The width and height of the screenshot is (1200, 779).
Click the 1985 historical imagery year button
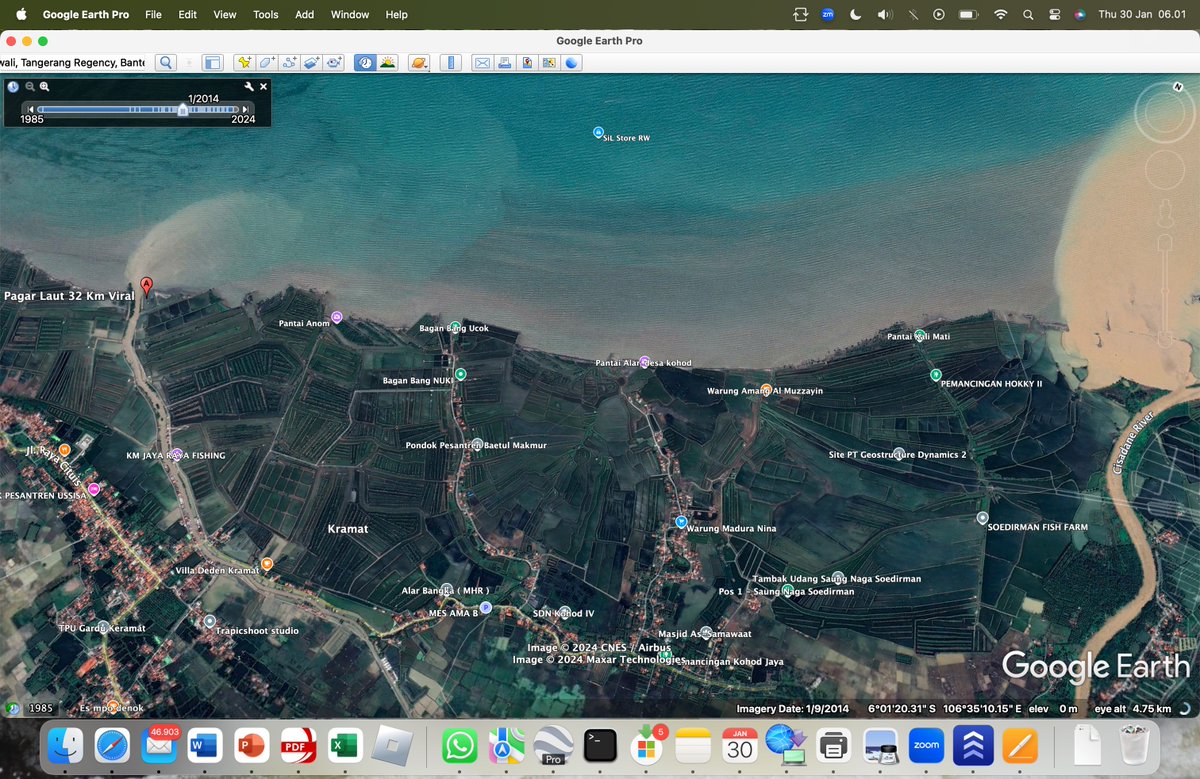[40, 708]
